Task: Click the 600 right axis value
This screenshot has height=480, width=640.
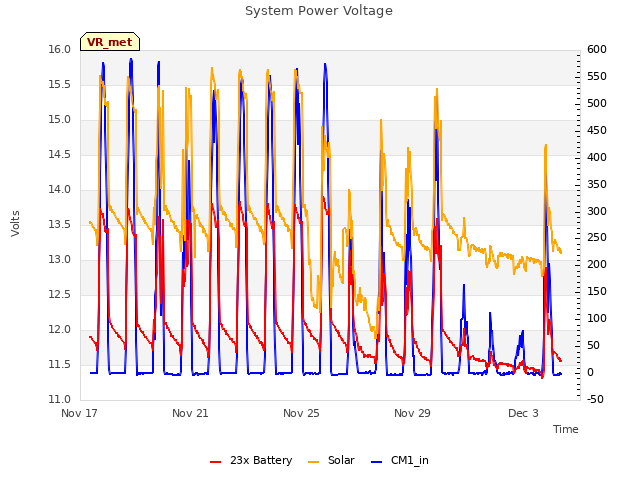Action: point(597,49)
